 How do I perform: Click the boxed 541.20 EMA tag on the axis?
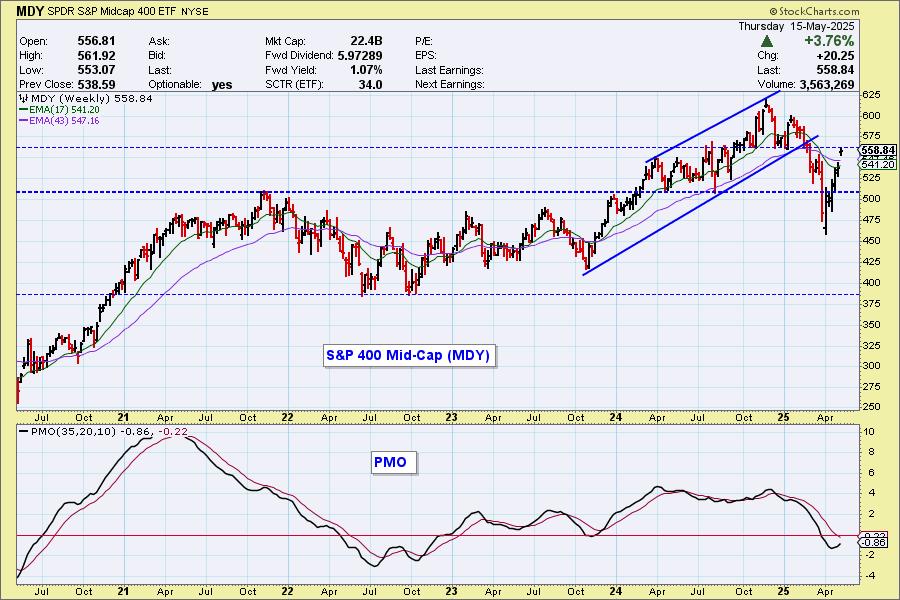pyautogui.click(x=878, y=164)
